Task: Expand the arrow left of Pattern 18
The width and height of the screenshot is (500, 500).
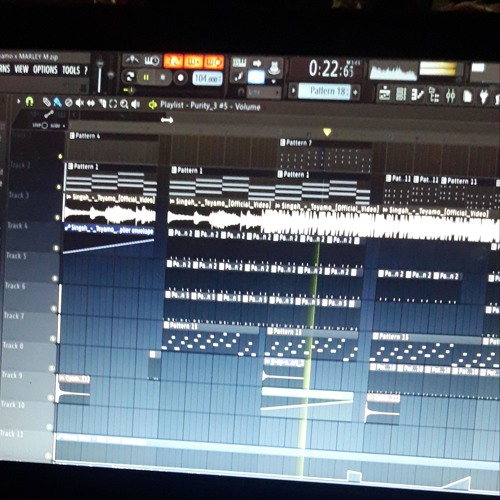Action: [x=293, y=91]
